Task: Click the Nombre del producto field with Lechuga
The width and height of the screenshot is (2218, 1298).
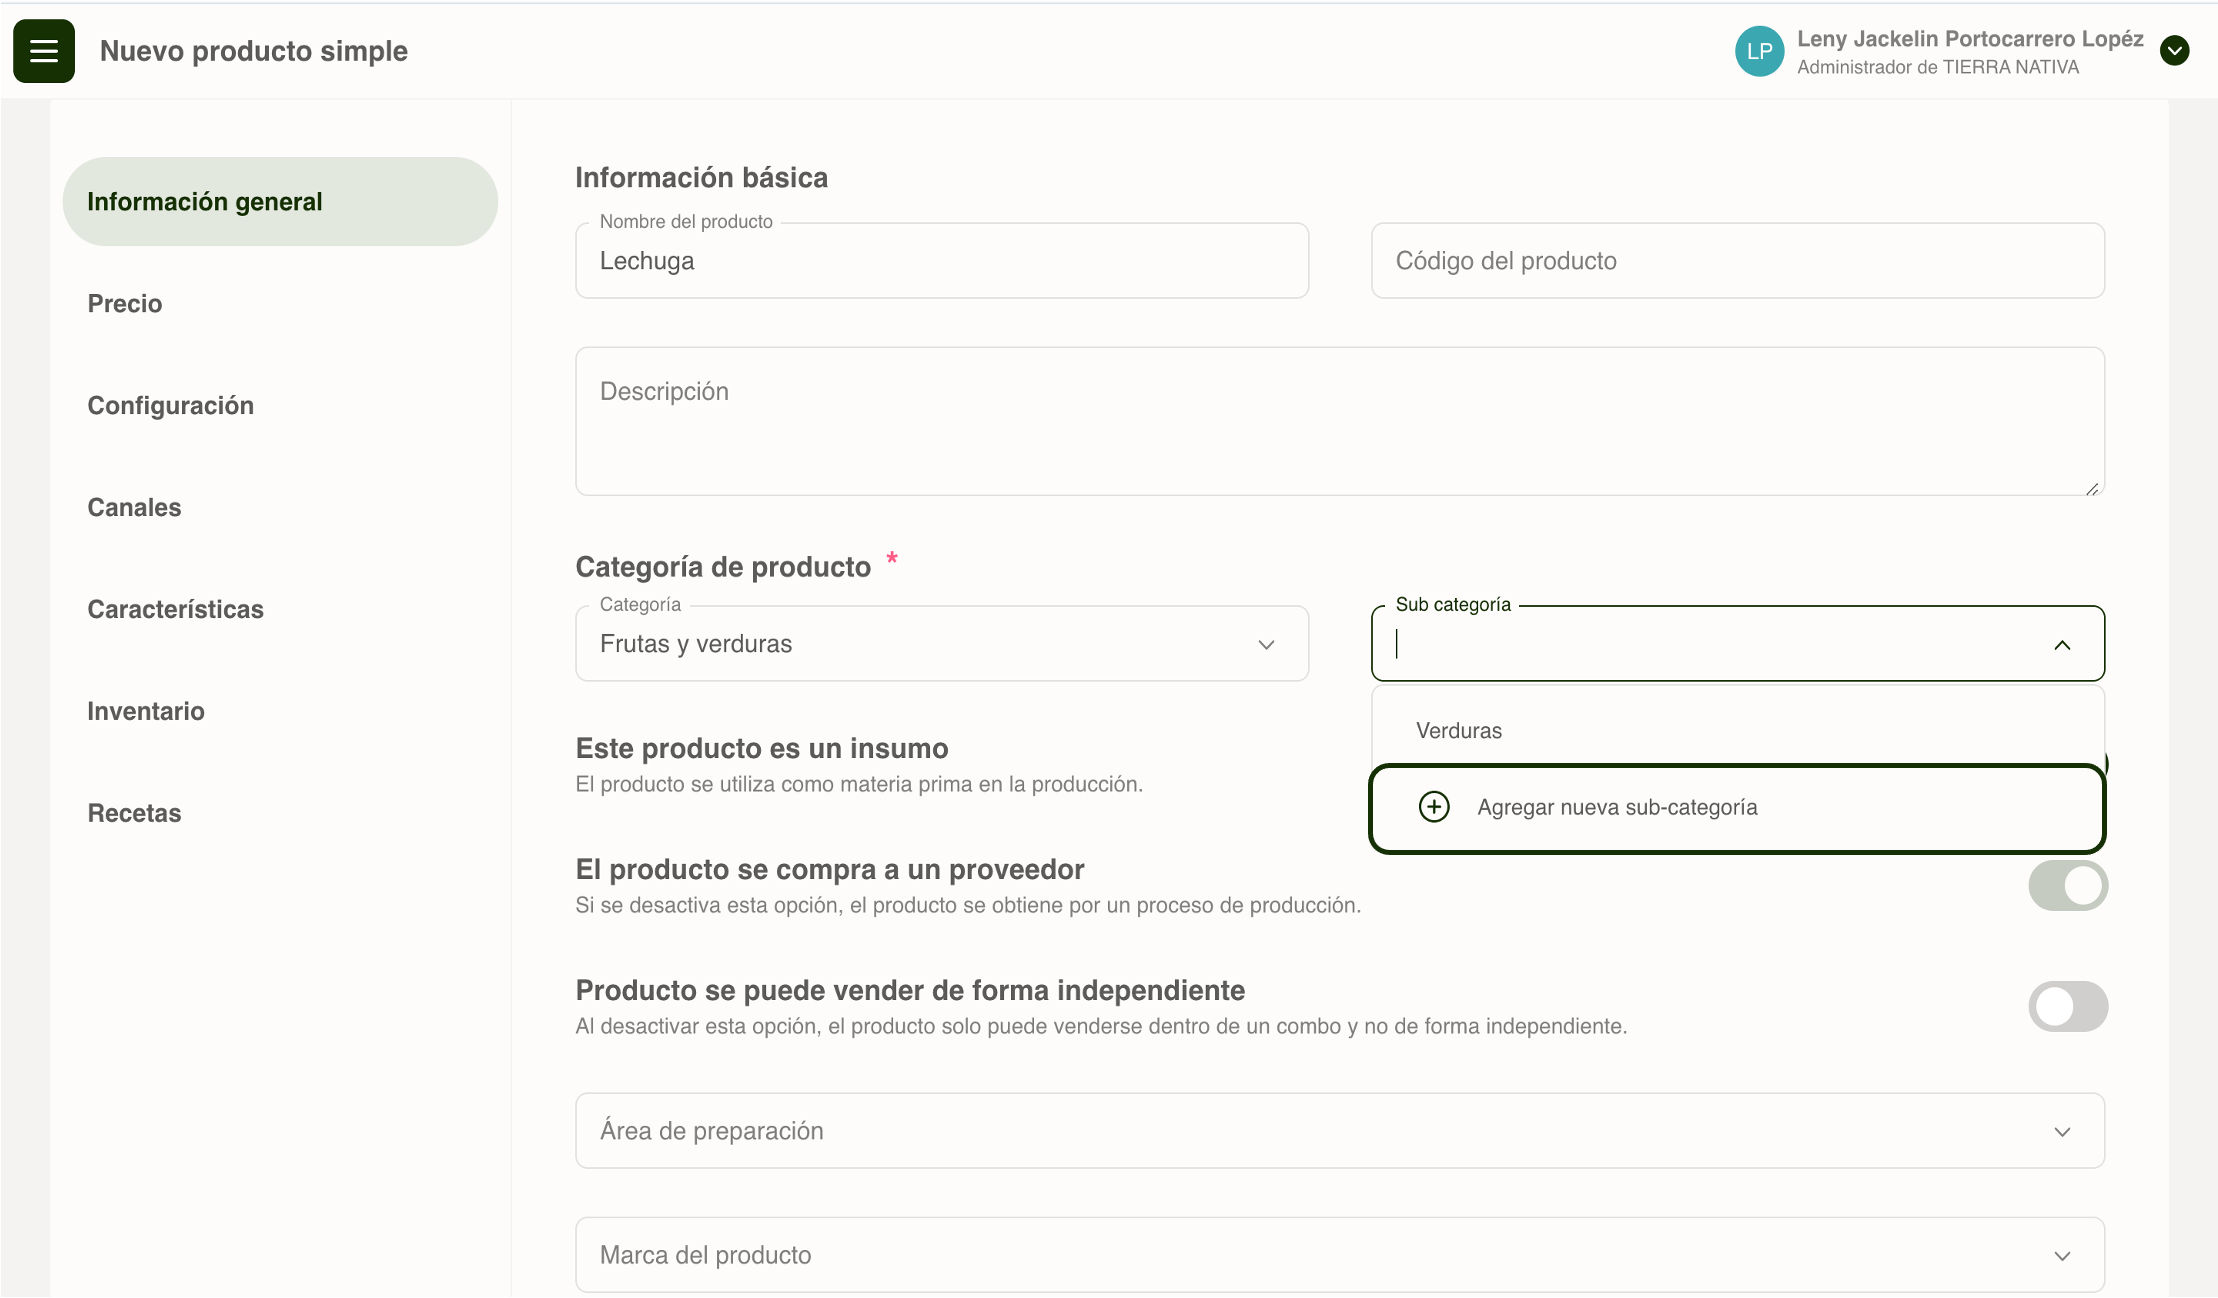Action: (941, 261)
